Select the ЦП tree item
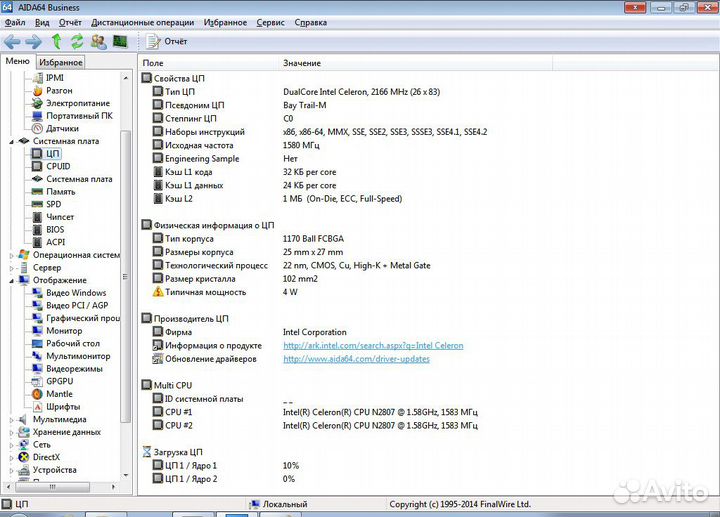The height and width of the screenshot is (517, 720). (52, 154)
